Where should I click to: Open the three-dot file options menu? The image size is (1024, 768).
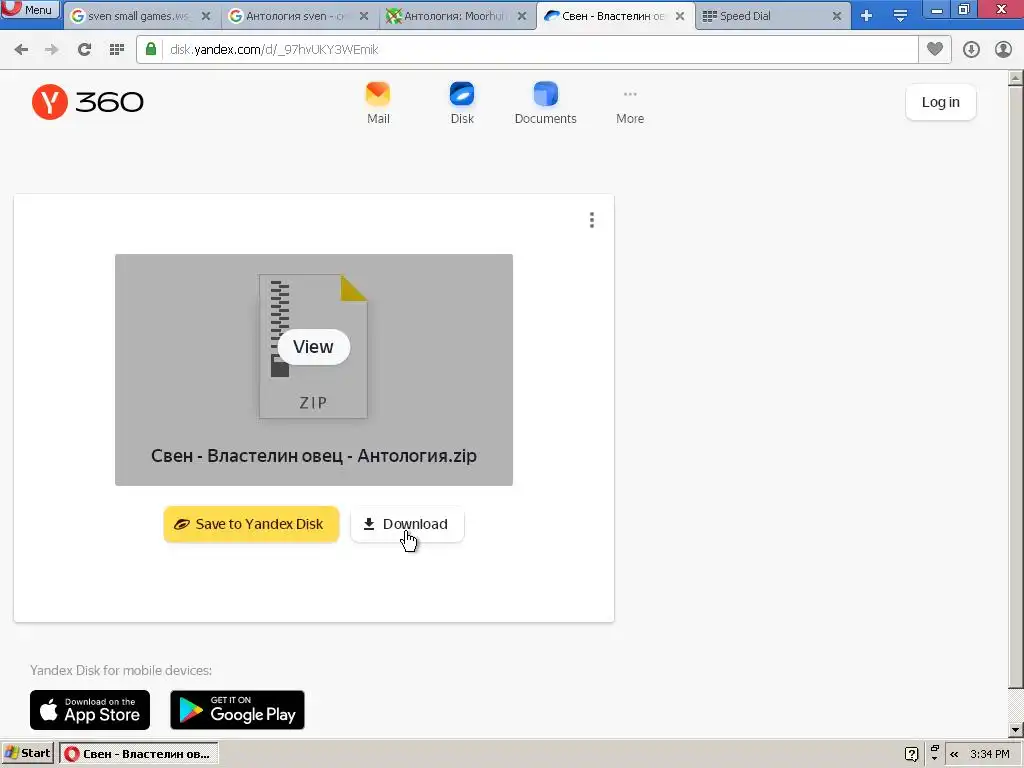tap(592, 220)
